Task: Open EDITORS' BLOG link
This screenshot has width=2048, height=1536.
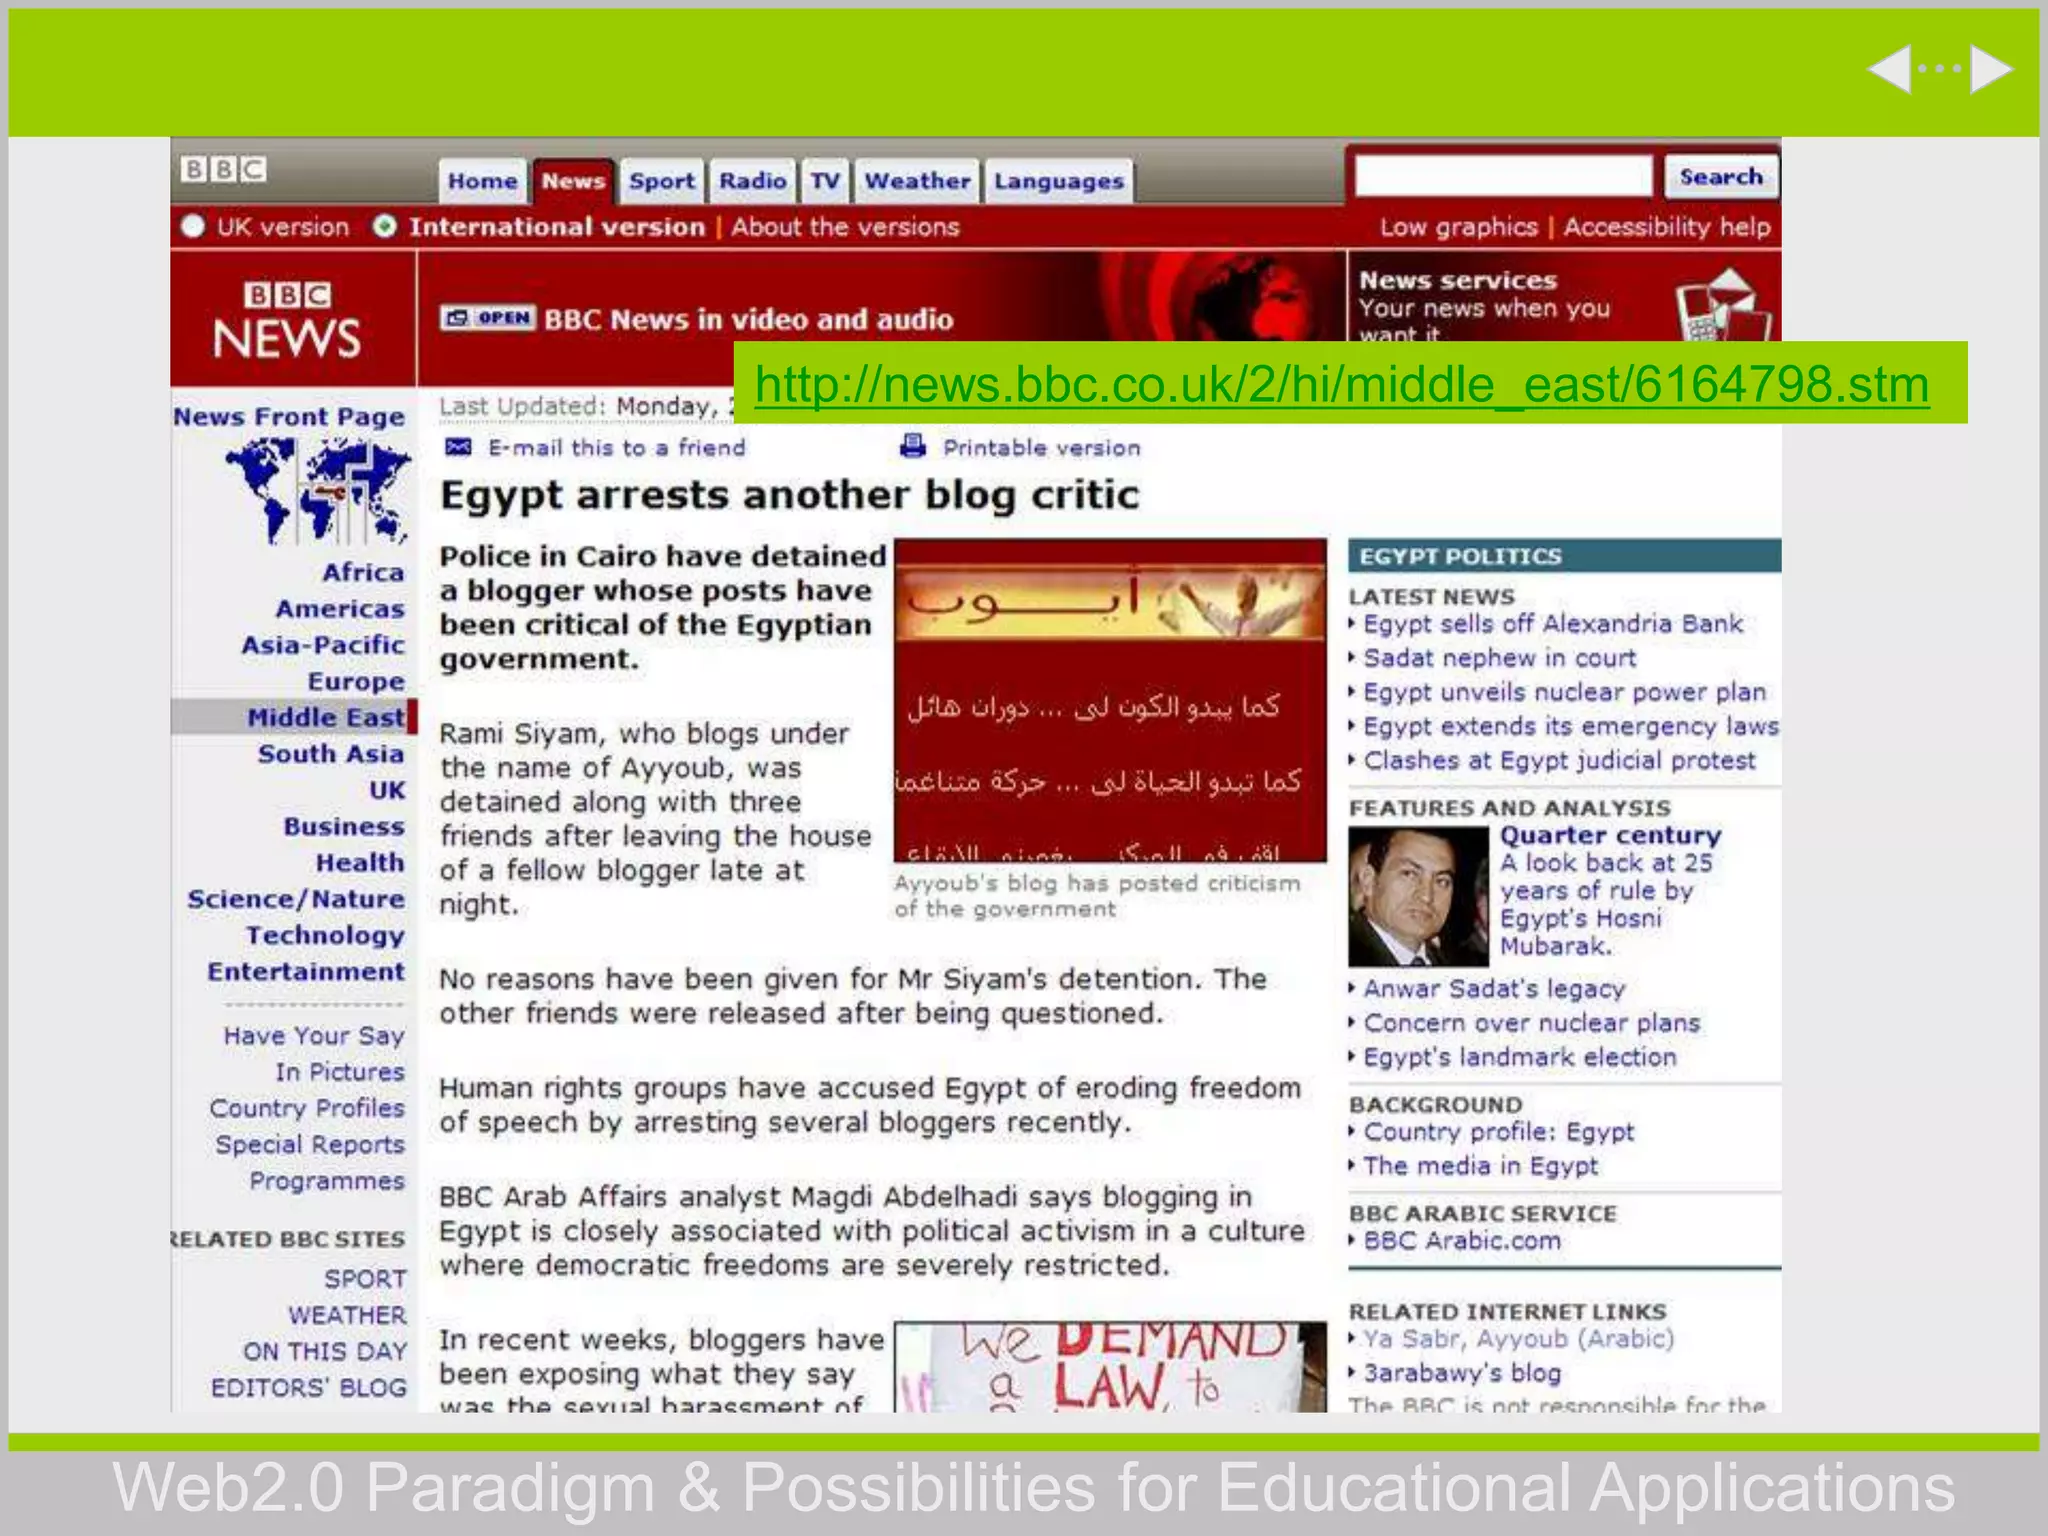Action: (309, 1388)
